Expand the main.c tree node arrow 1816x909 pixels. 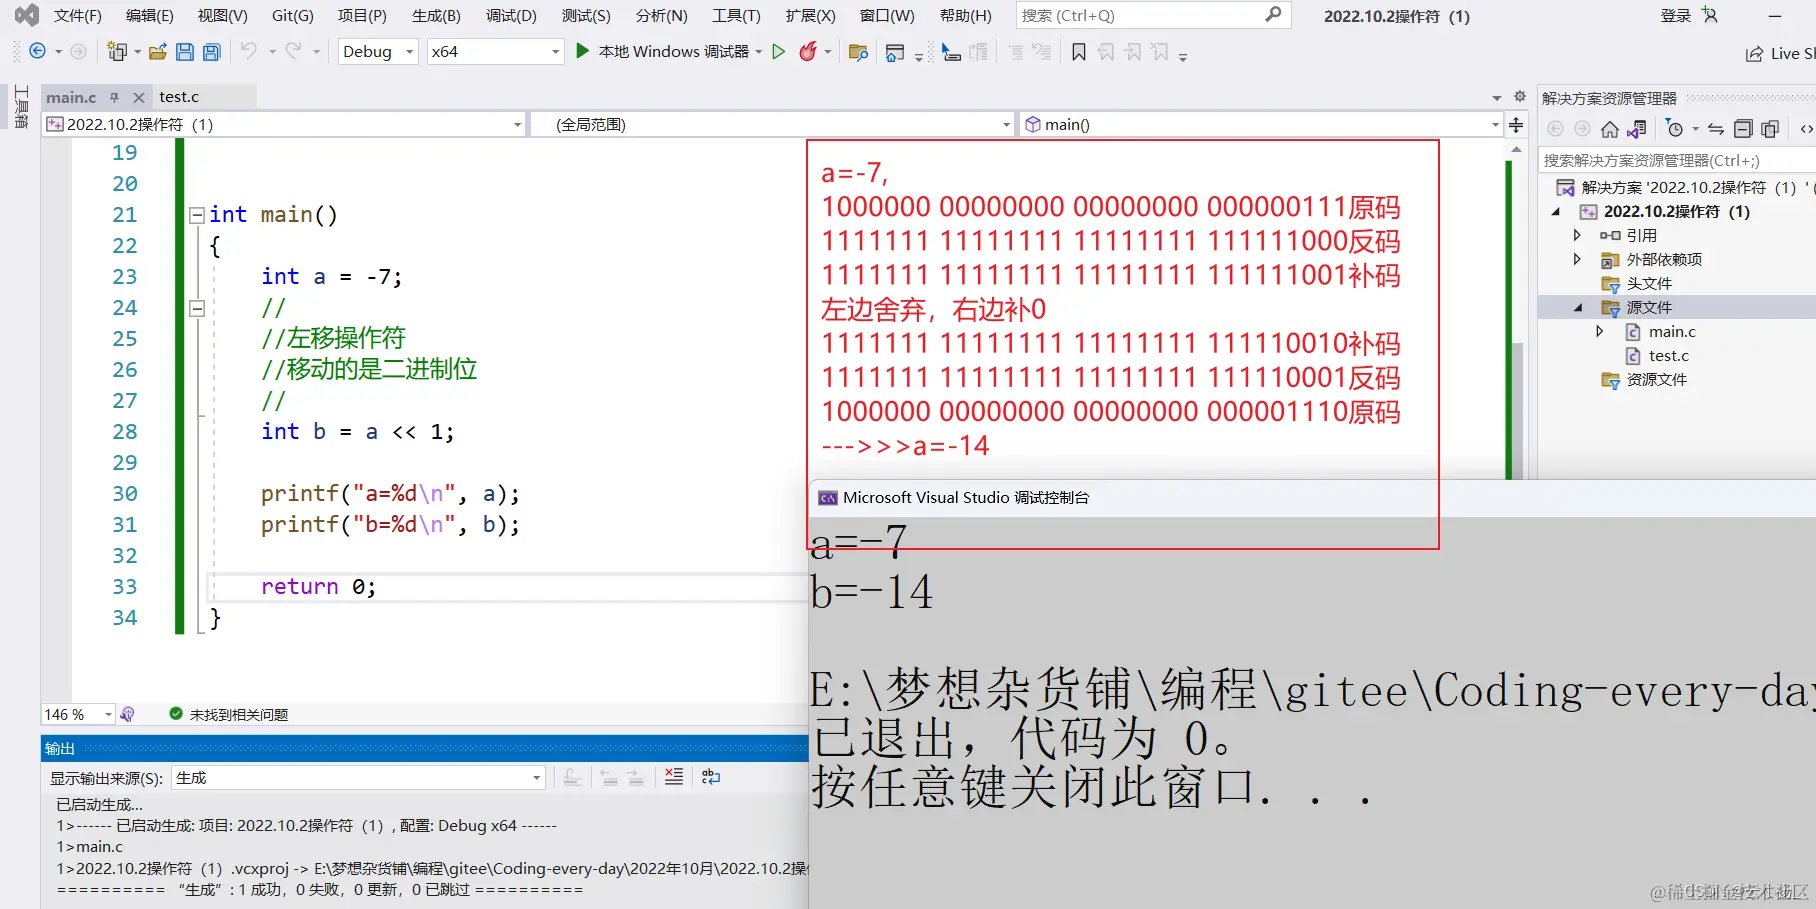pyautogui.click(x=1600, y=331)
